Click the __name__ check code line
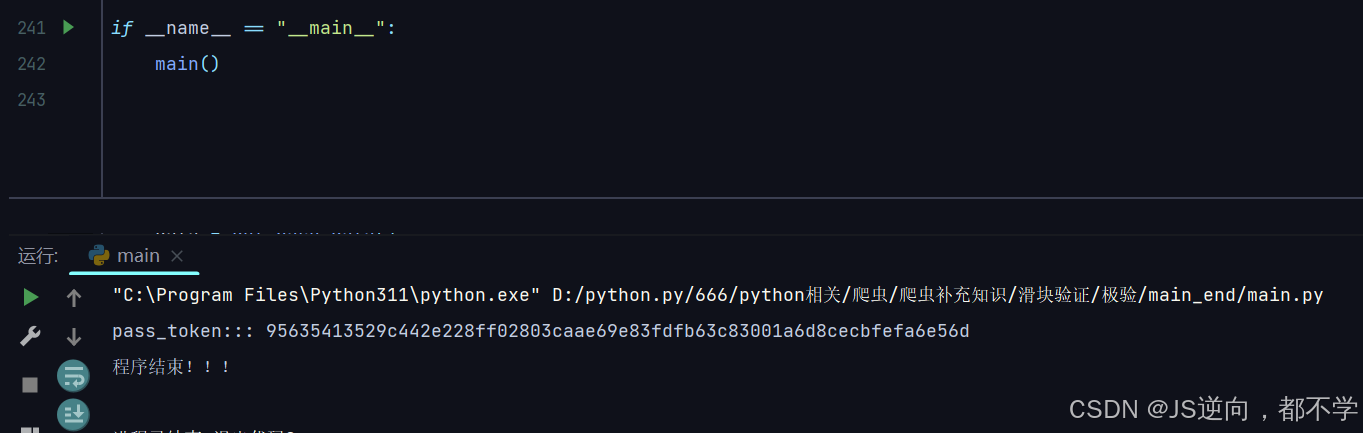This screenshot has width=1363, height=433. [x=254, y=28]
